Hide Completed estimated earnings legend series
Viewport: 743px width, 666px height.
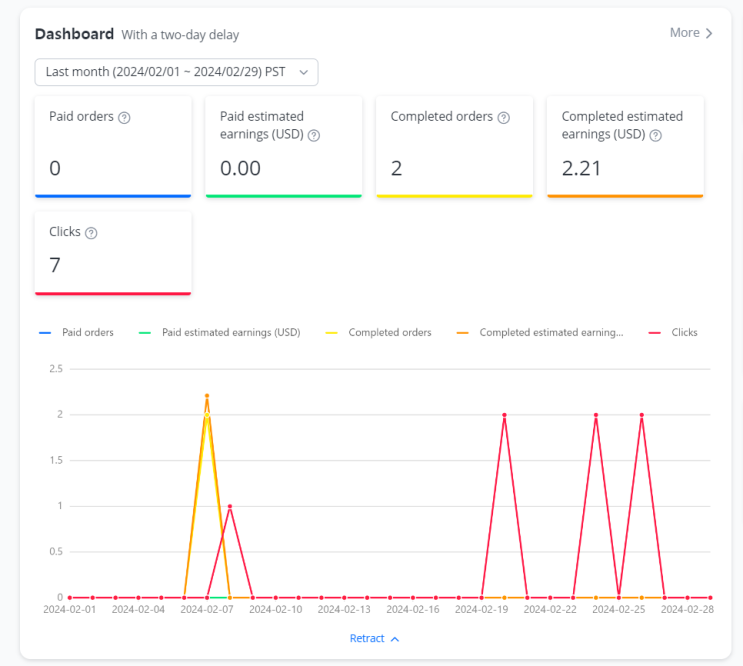click(540, 333)
